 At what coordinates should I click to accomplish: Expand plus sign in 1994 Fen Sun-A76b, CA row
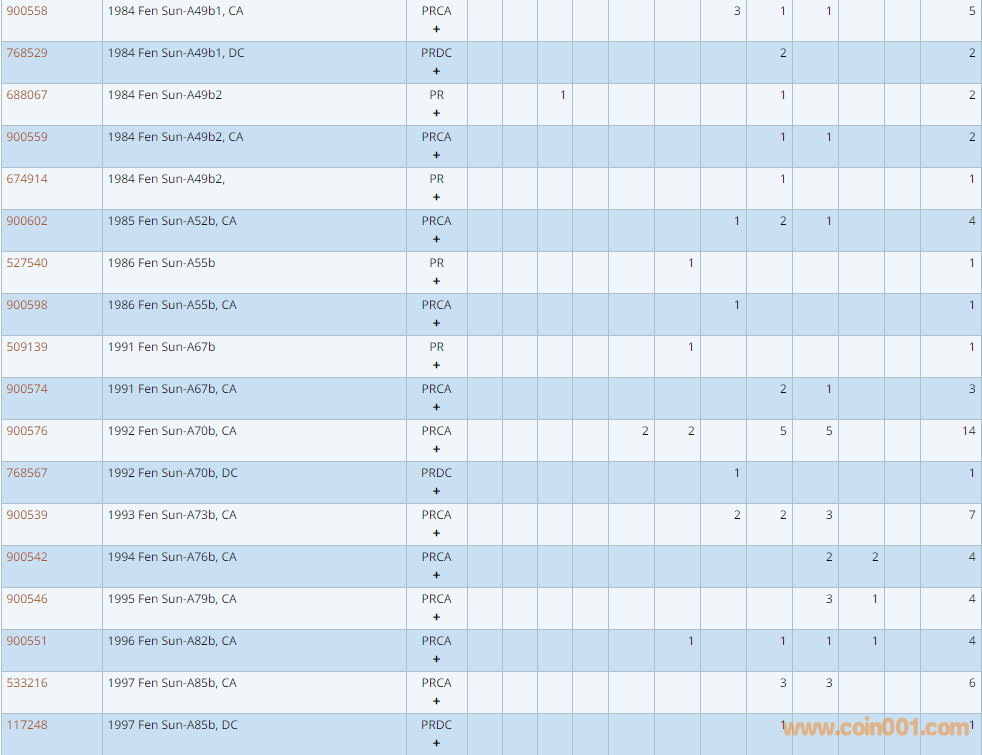436,575
